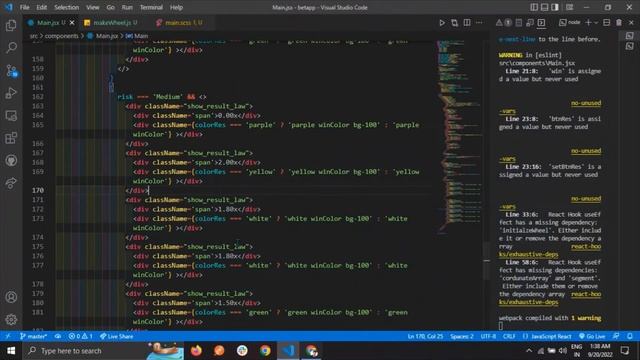Open Google Chrome from the taskbar
The width and height of the screenshot is (640, 360).
tap(265, 351)
